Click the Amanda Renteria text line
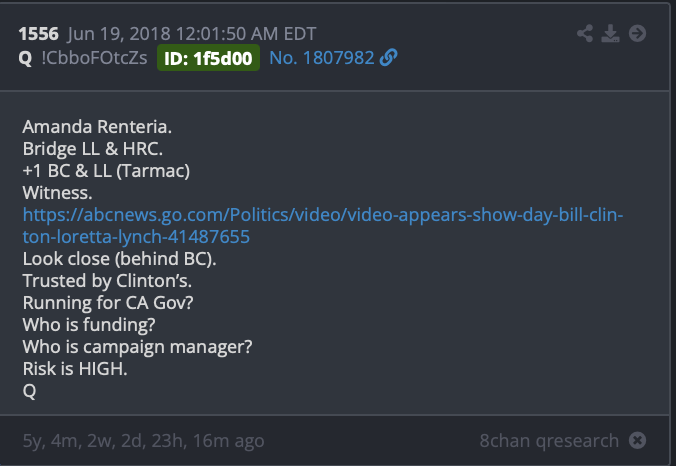Viewport: 676px width, 466px height. [x=97, y=127]
